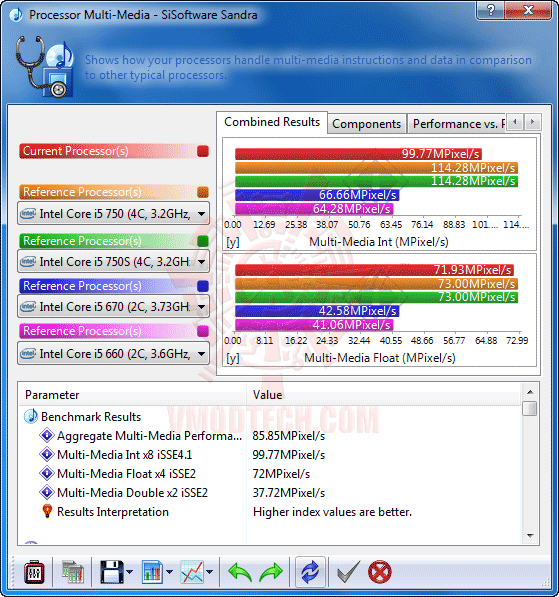Click the Results Interpretation lightbulb icon

point(47,511)
